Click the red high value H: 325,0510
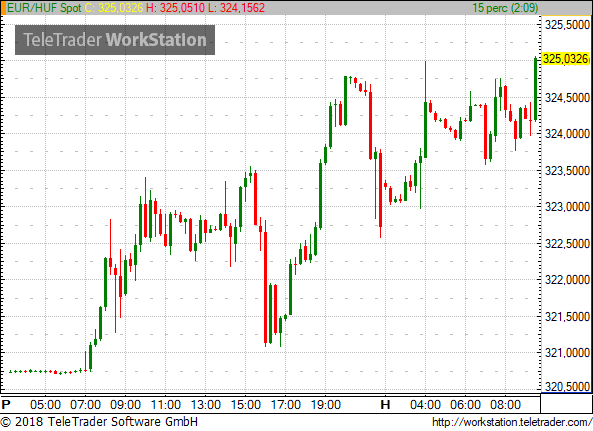 click(175, 8)
